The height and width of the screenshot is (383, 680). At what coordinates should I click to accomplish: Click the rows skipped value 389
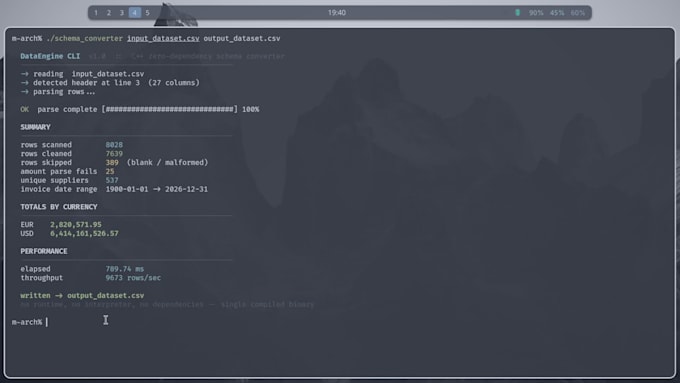tap(112, 162)
